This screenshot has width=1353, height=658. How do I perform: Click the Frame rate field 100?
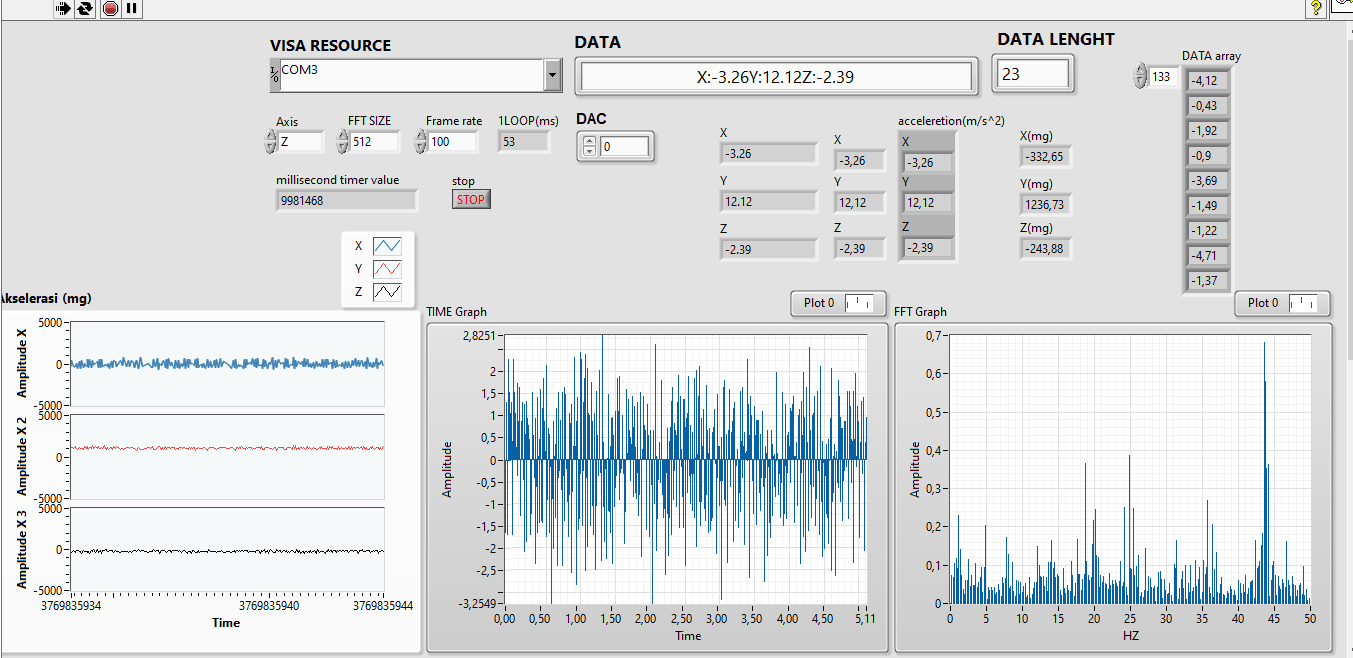[453, 142]
